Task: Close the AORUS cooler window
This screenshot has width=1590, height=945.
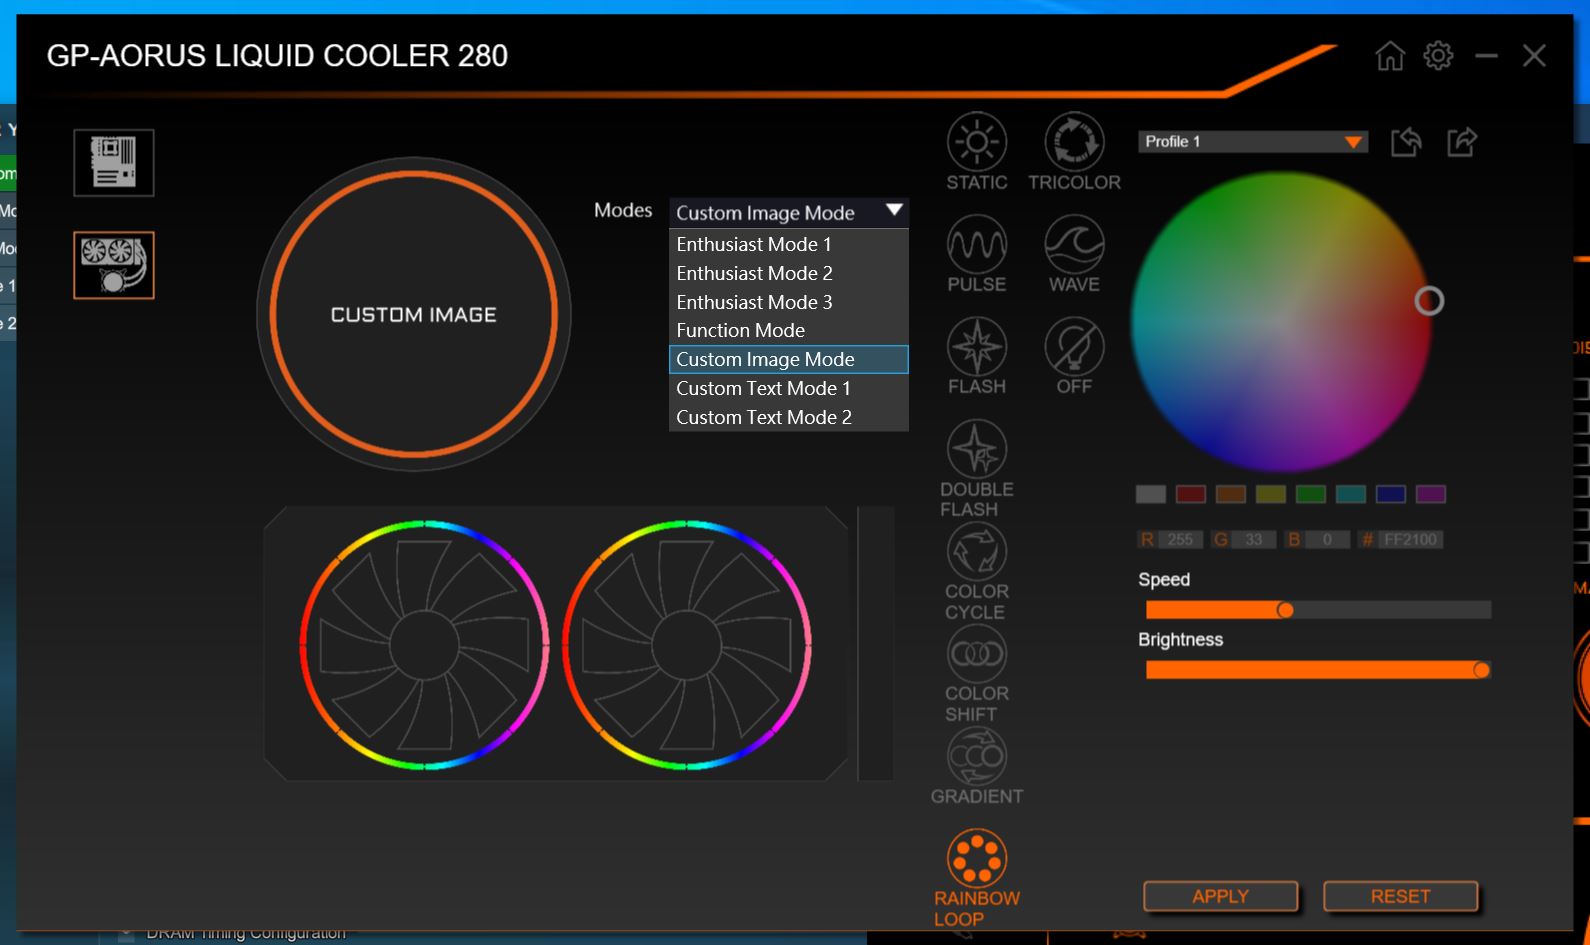Action: 1534,56
